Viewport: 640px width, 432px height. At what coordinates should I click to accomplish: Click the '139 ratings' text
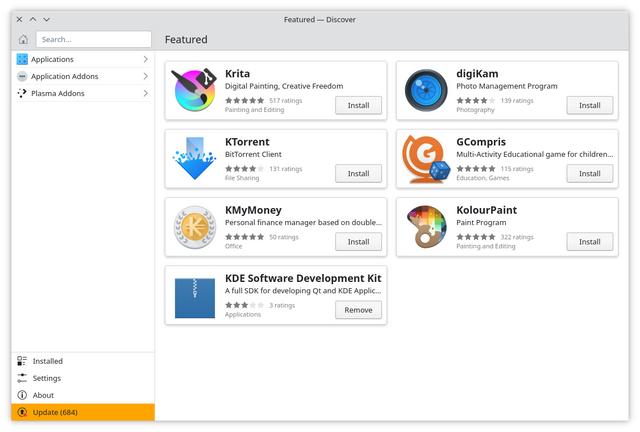tap(517, 100)
